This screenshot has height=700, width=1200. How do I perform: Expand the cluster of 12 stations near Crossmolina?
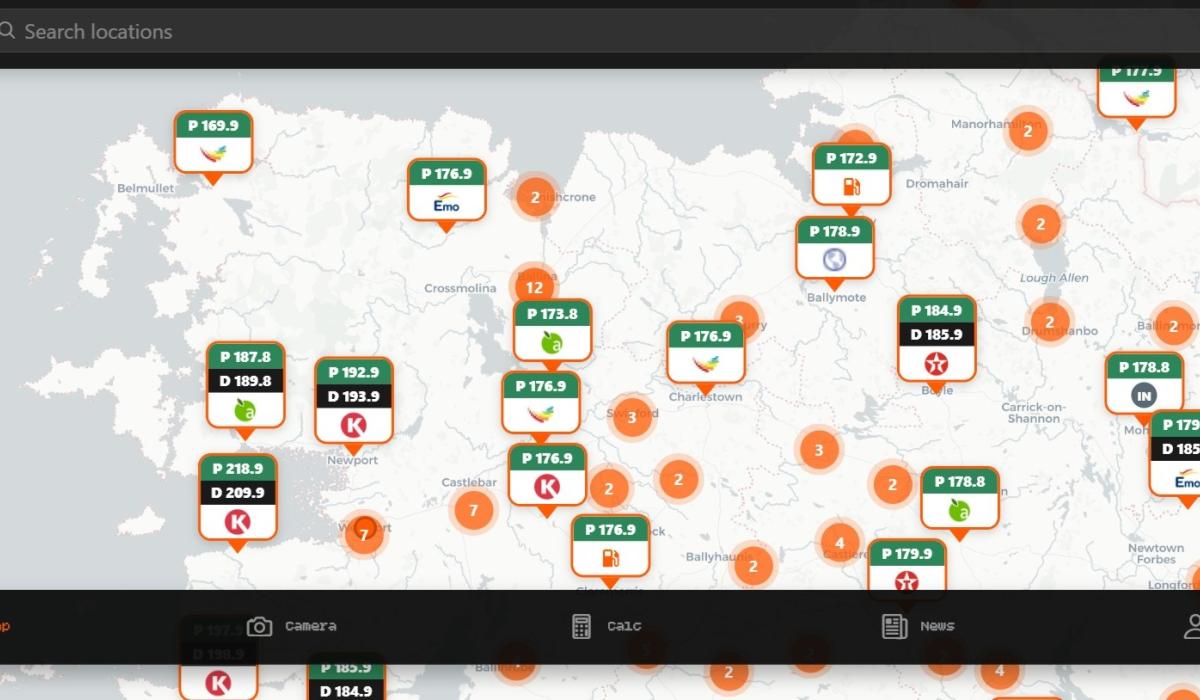534,285
